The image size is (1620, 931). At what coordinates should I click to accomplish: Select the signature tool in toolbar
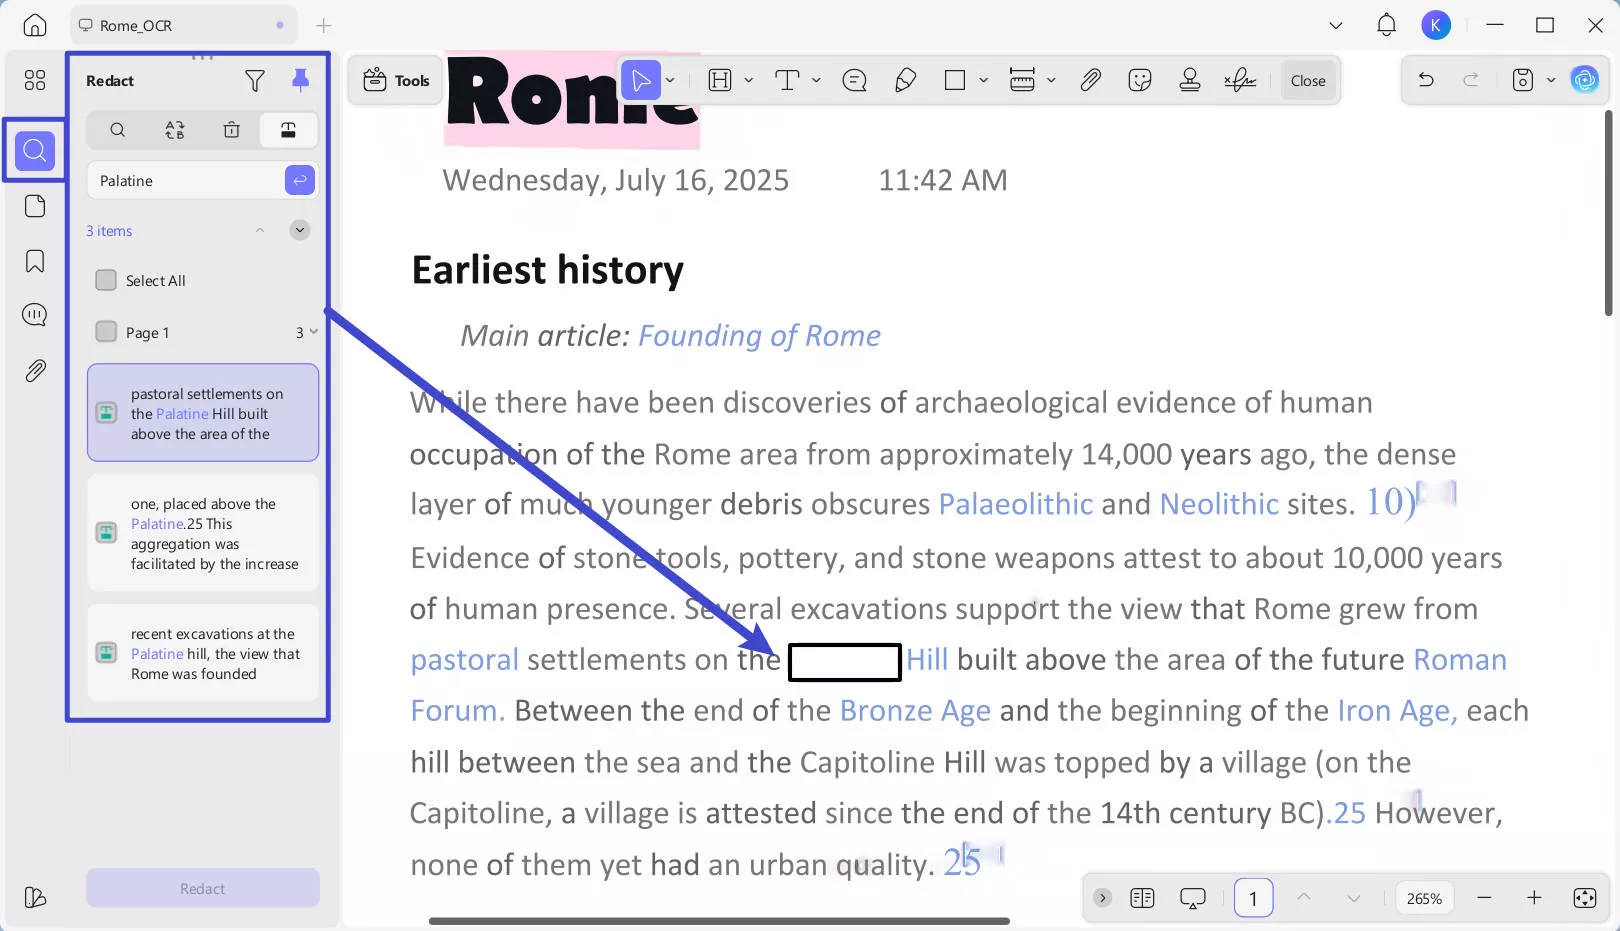tap(1240, 81)
